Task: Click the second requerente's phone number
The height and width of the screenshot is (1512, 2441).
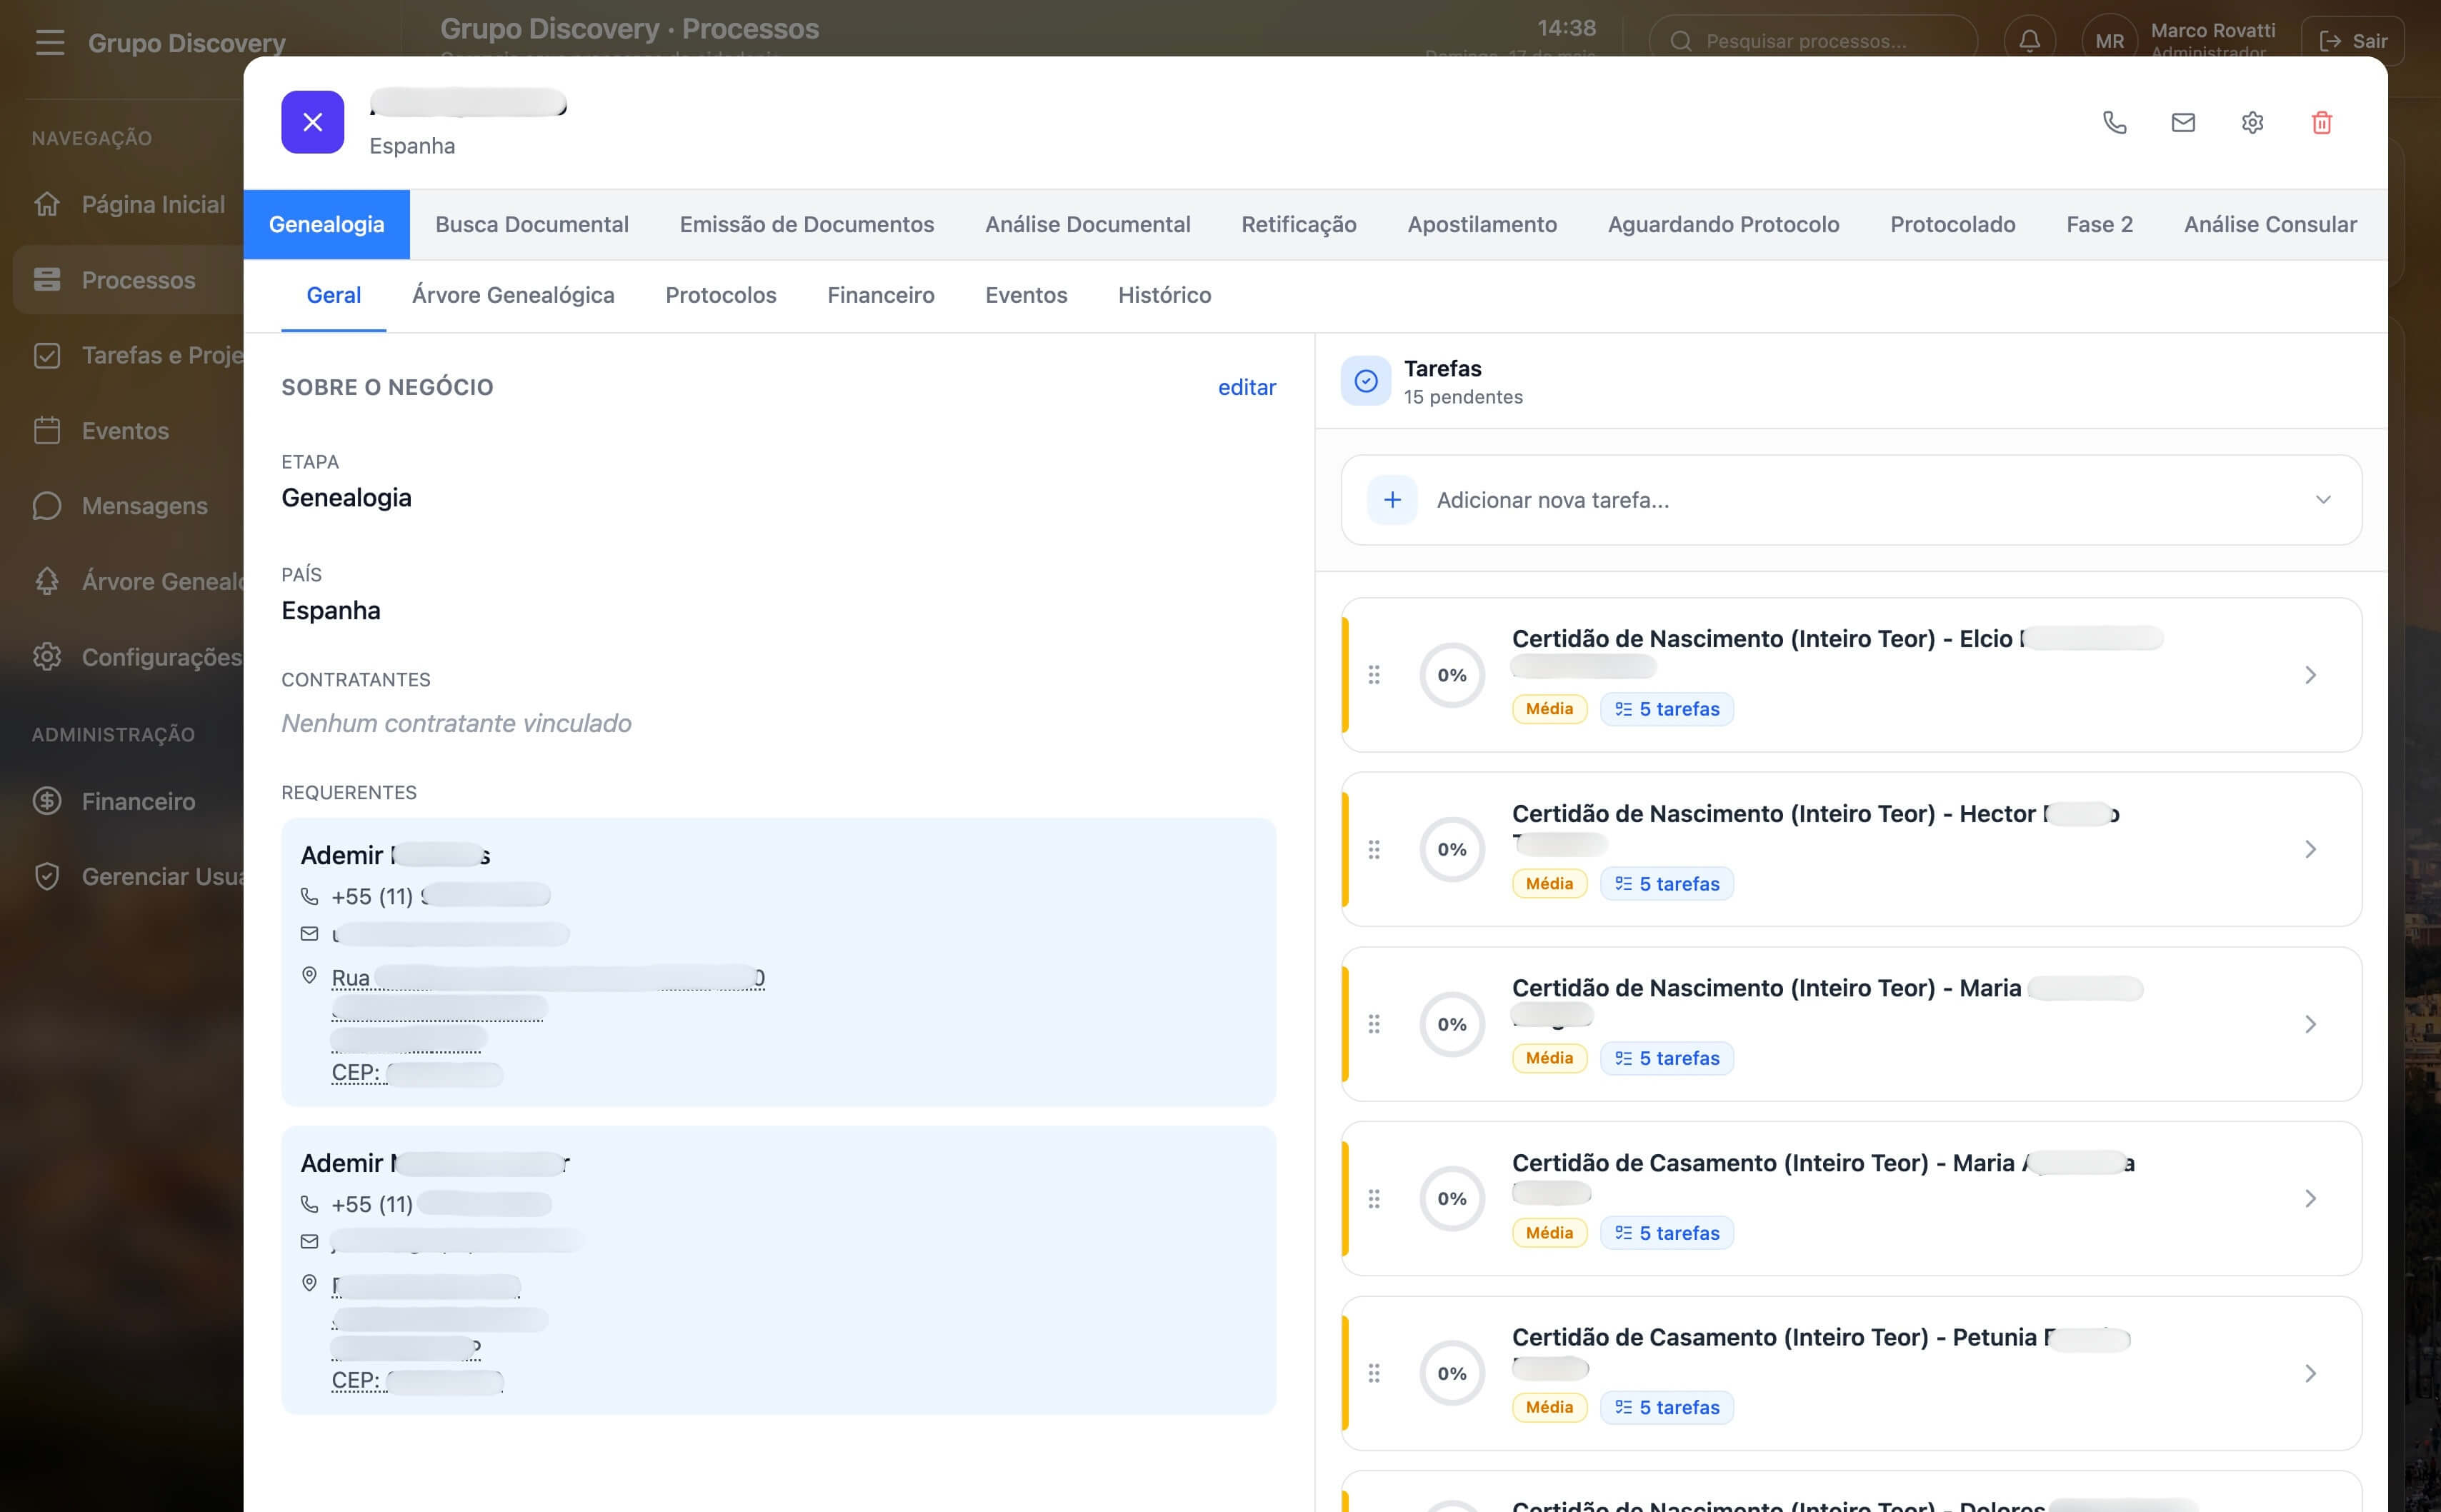Action: (x=441, y=1204)
